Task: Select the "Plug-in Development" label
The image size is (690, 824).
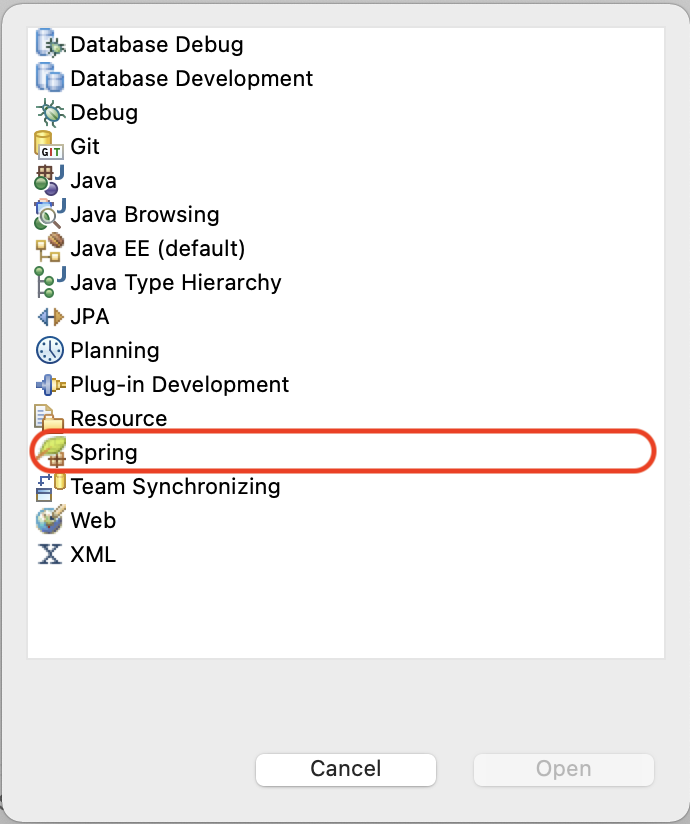Action: tap(179, 385)
